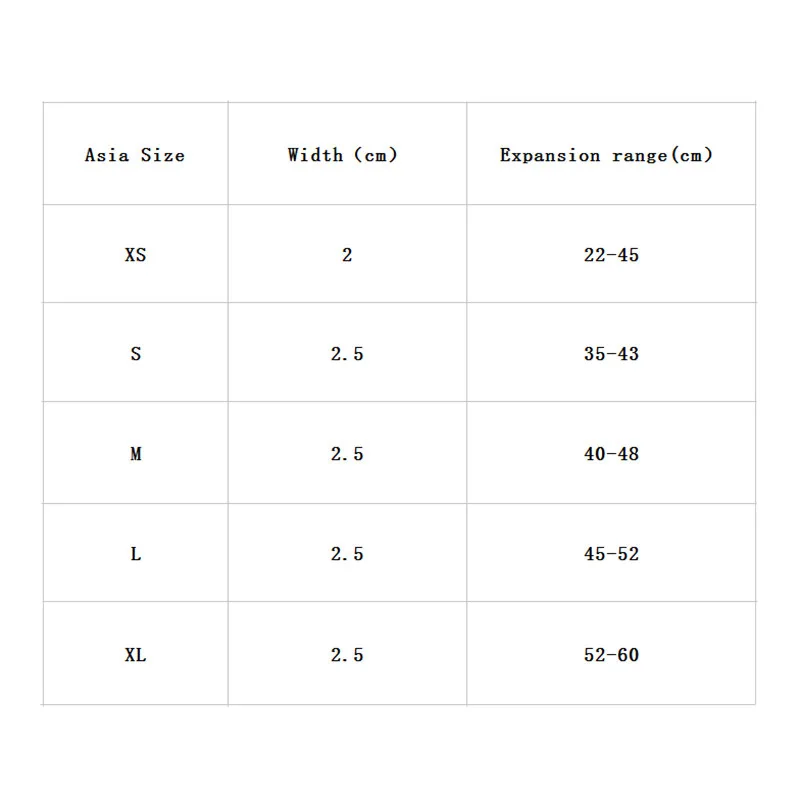Click the 2.5 width in XL row

(x=347, y=654)
